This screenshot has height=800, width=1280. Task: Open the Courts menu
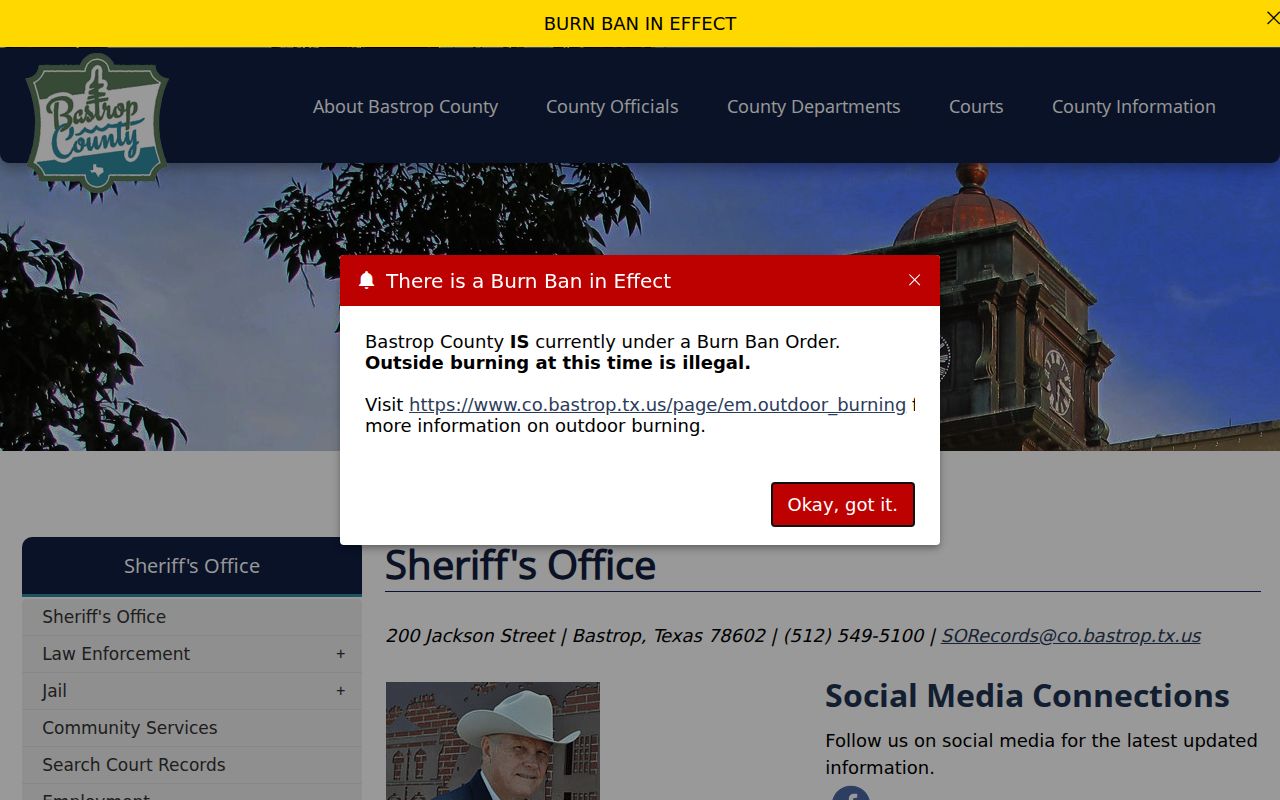coord(976,106)
